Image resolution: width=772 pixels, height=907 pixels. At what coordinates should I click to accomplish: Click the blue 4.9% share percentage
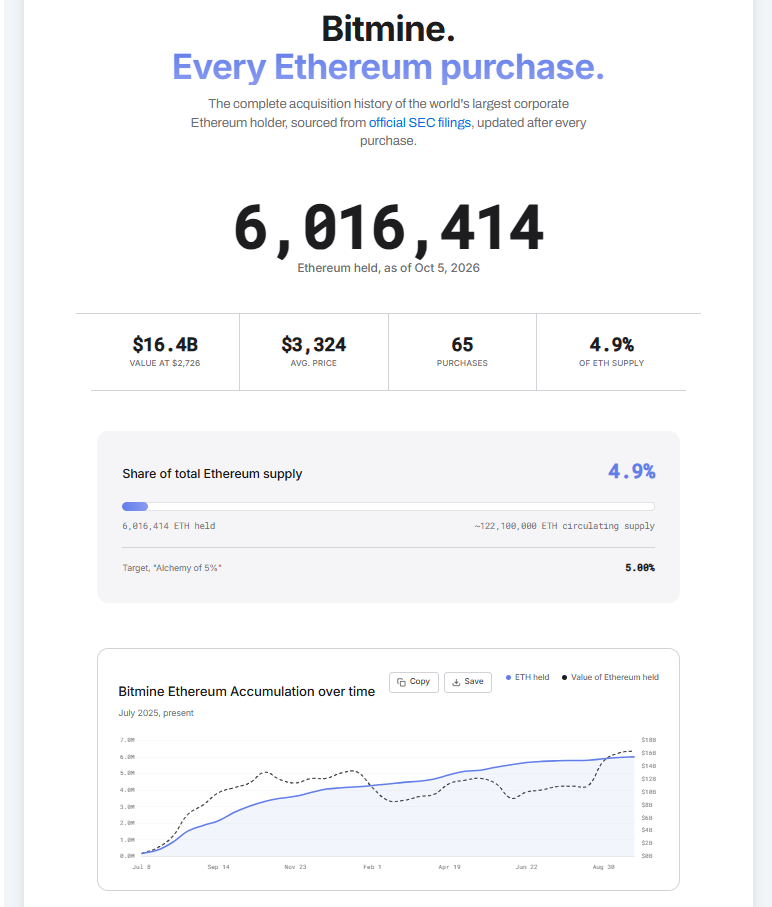631,471
